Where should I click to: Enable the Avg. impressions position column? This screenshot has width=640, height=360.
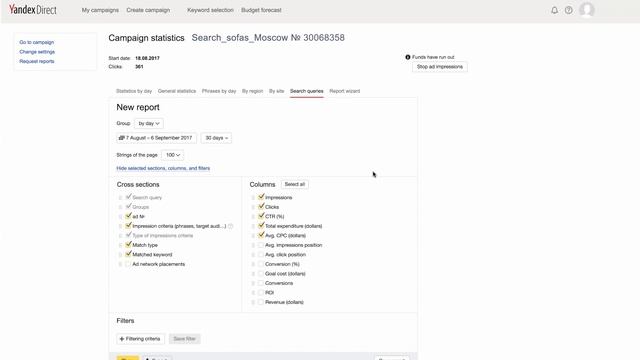point(261,245)
